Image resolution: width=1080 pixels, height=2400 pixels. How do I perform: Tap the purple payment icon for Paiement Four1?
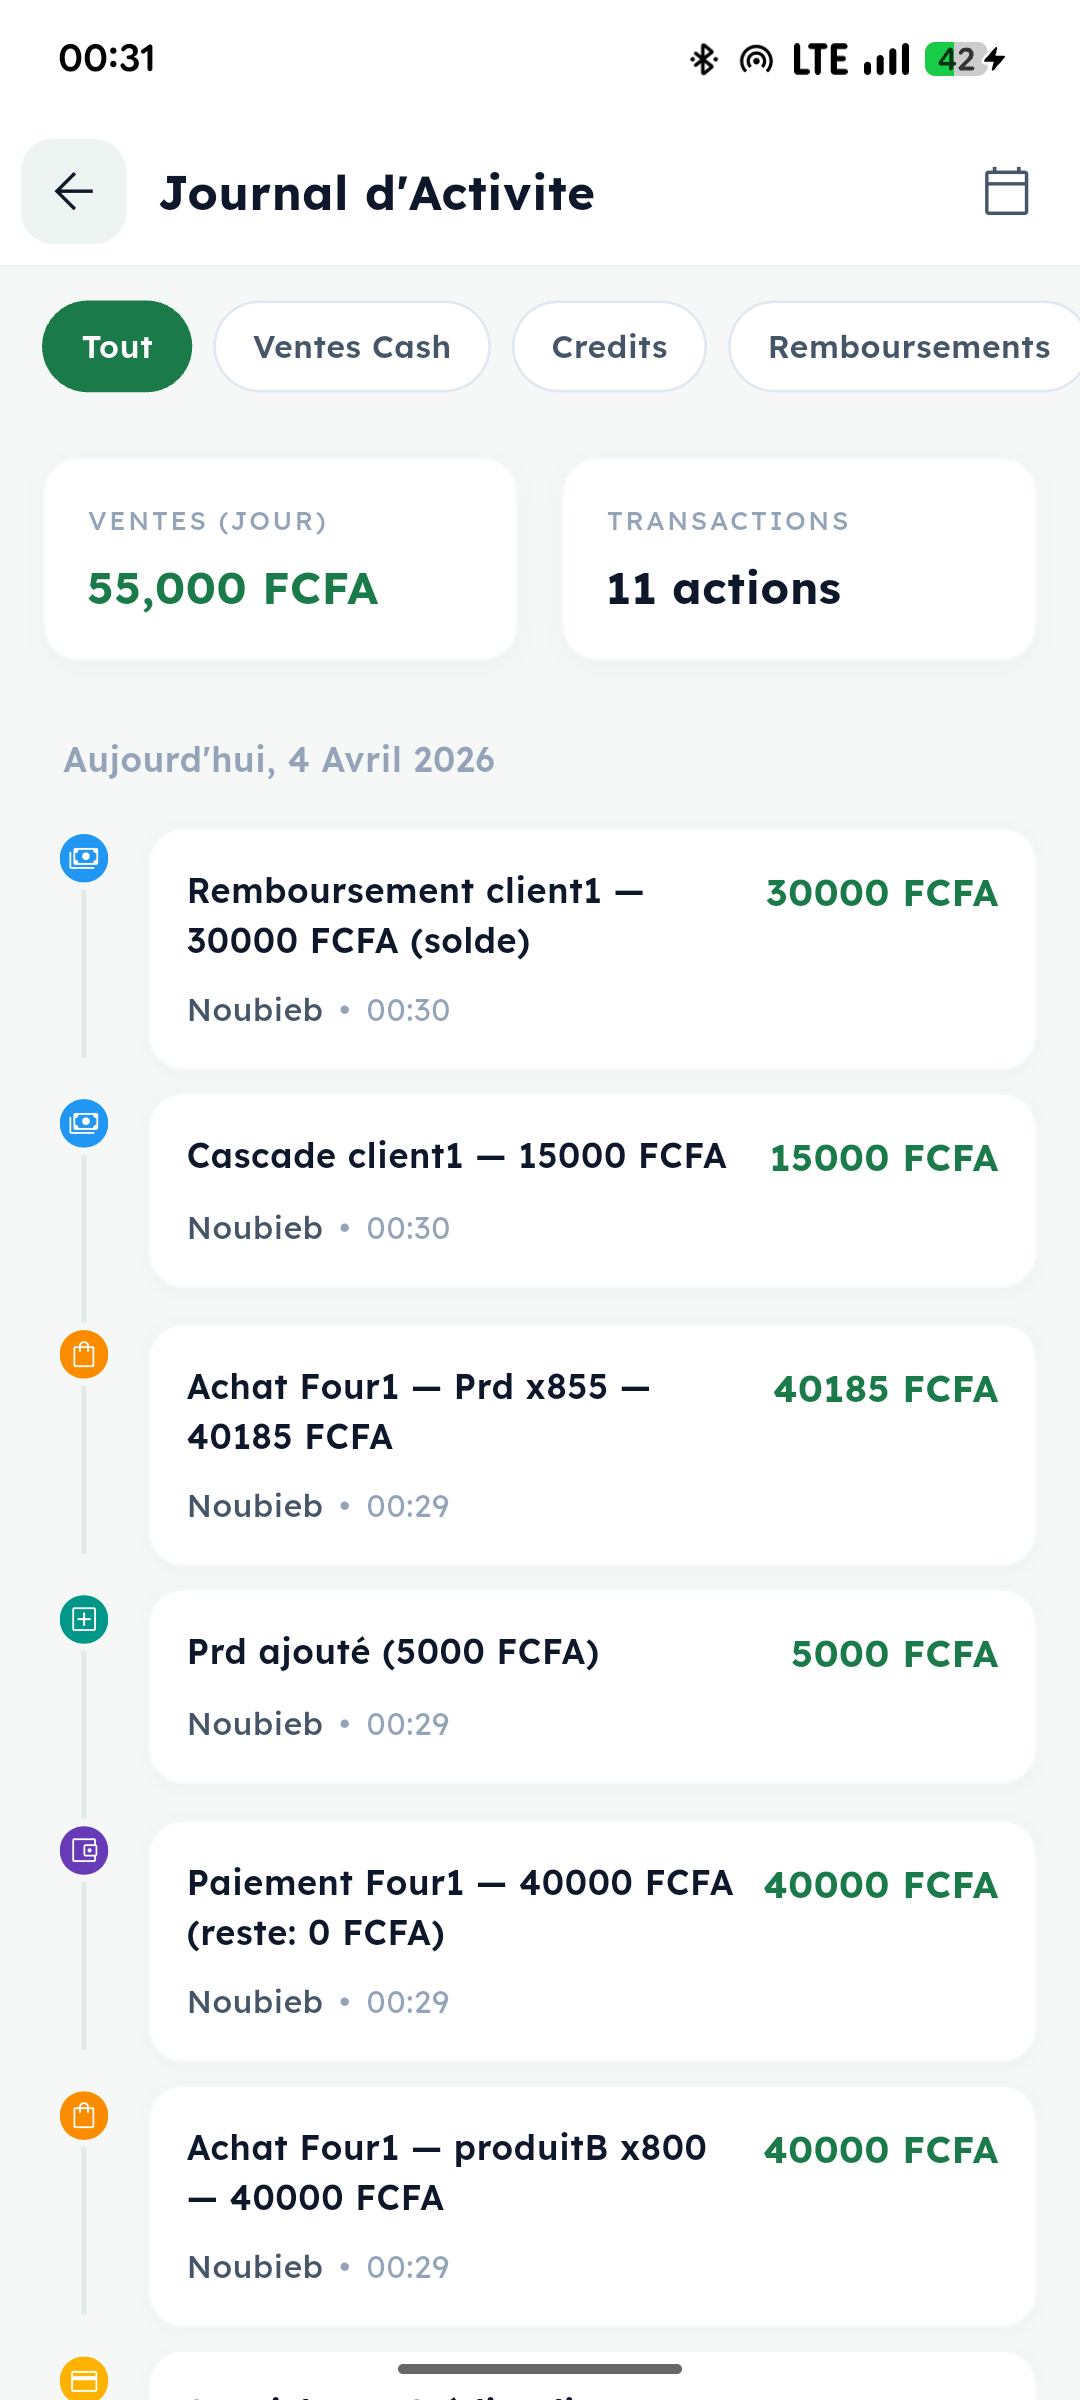click(x=85, y=1850)
